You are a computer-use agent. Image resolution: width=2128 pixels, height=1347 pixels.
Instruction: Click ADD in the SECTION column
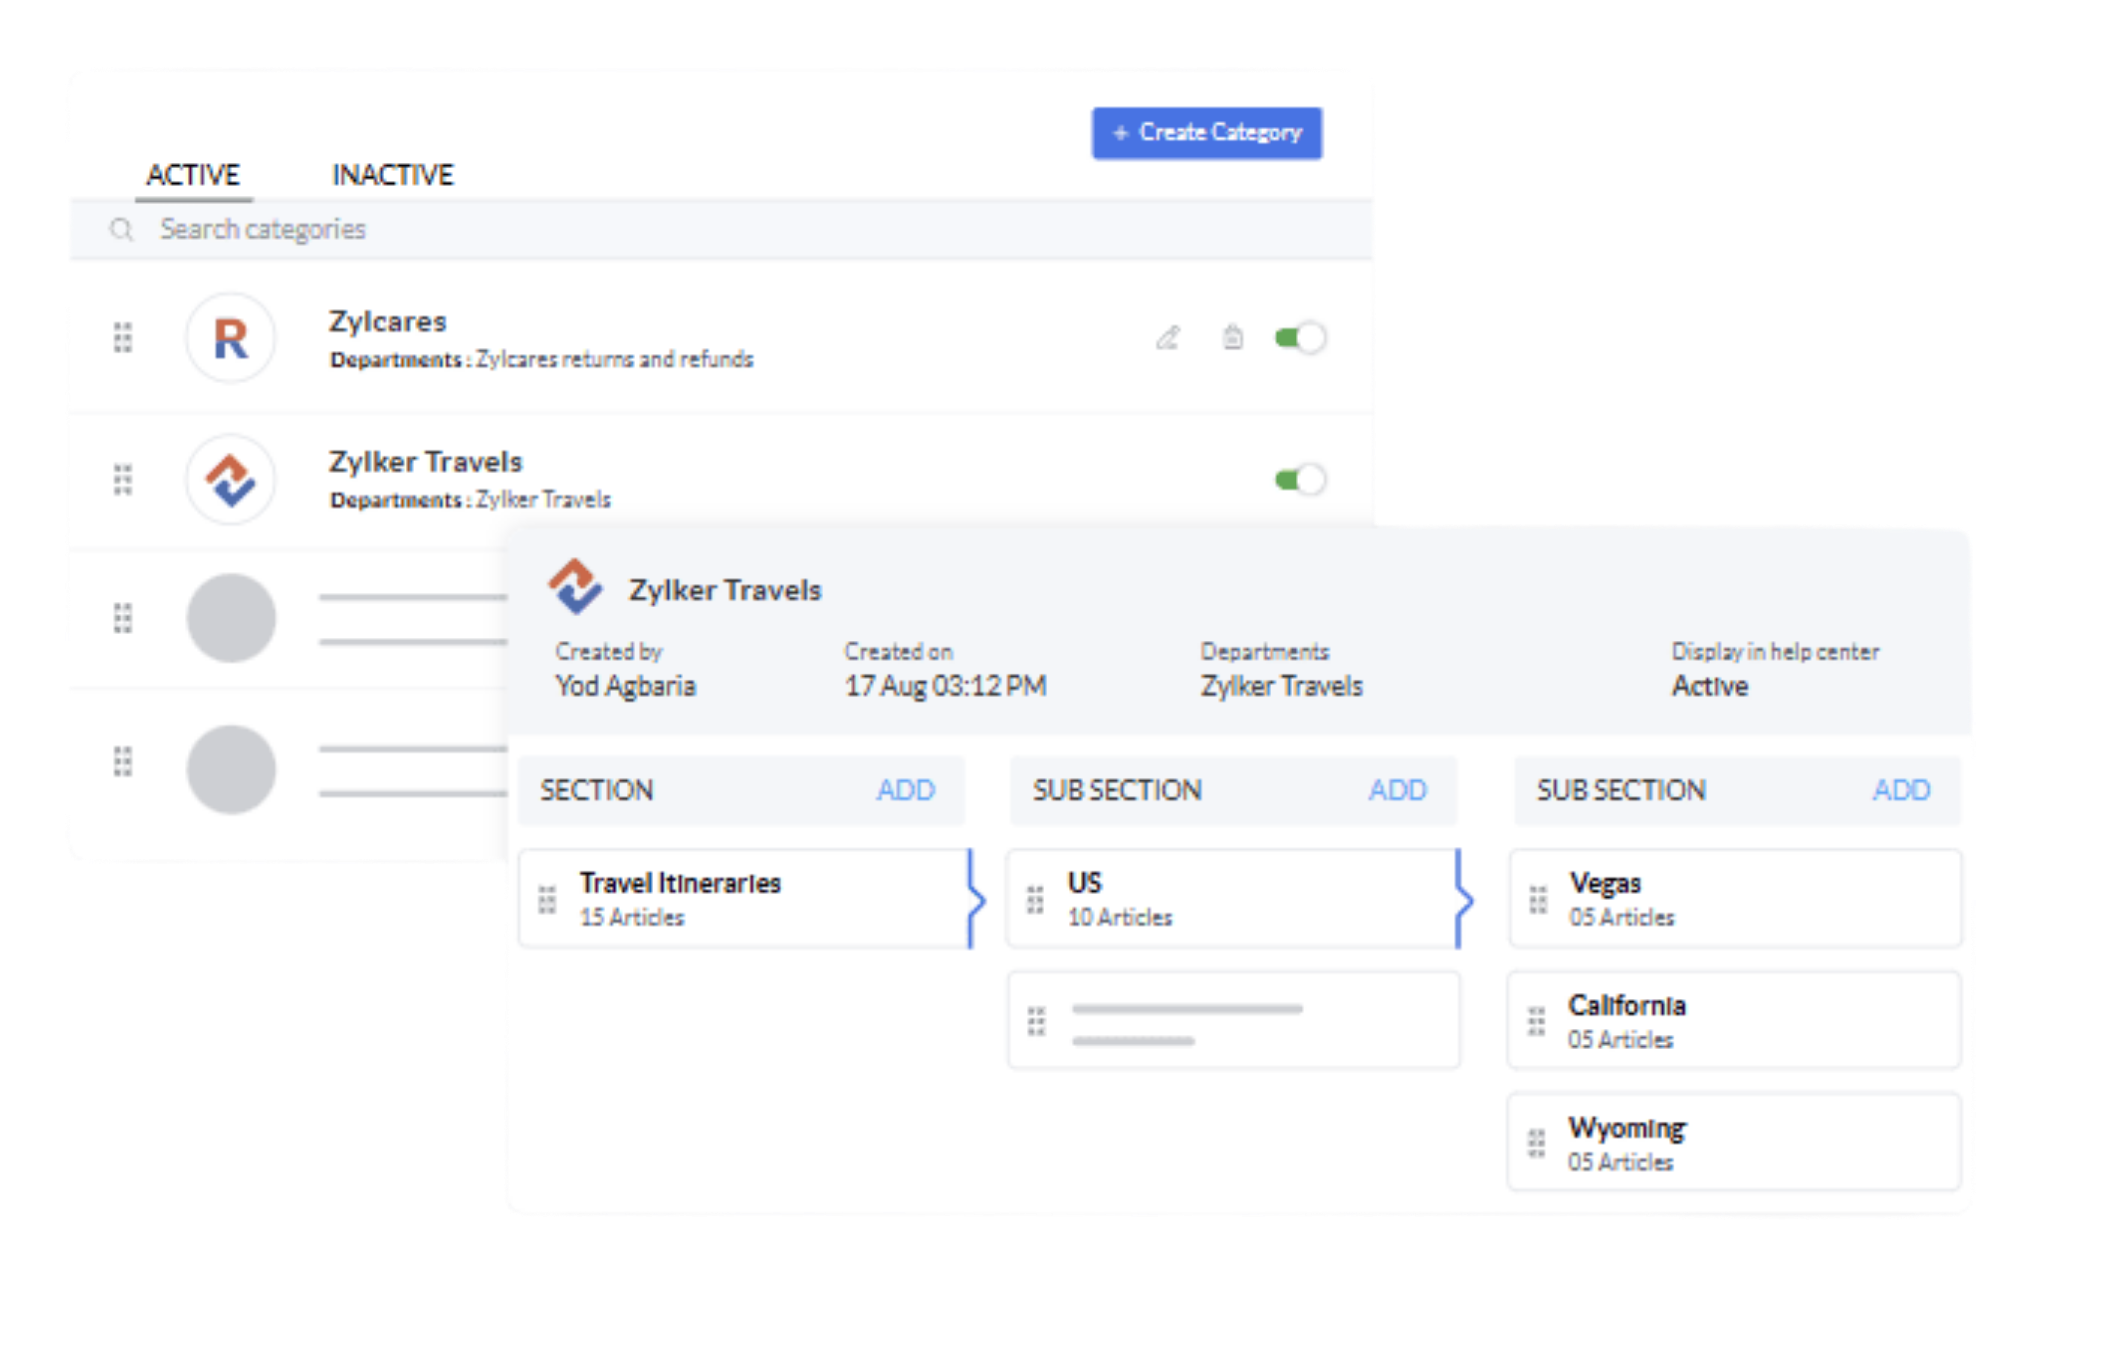905,790
